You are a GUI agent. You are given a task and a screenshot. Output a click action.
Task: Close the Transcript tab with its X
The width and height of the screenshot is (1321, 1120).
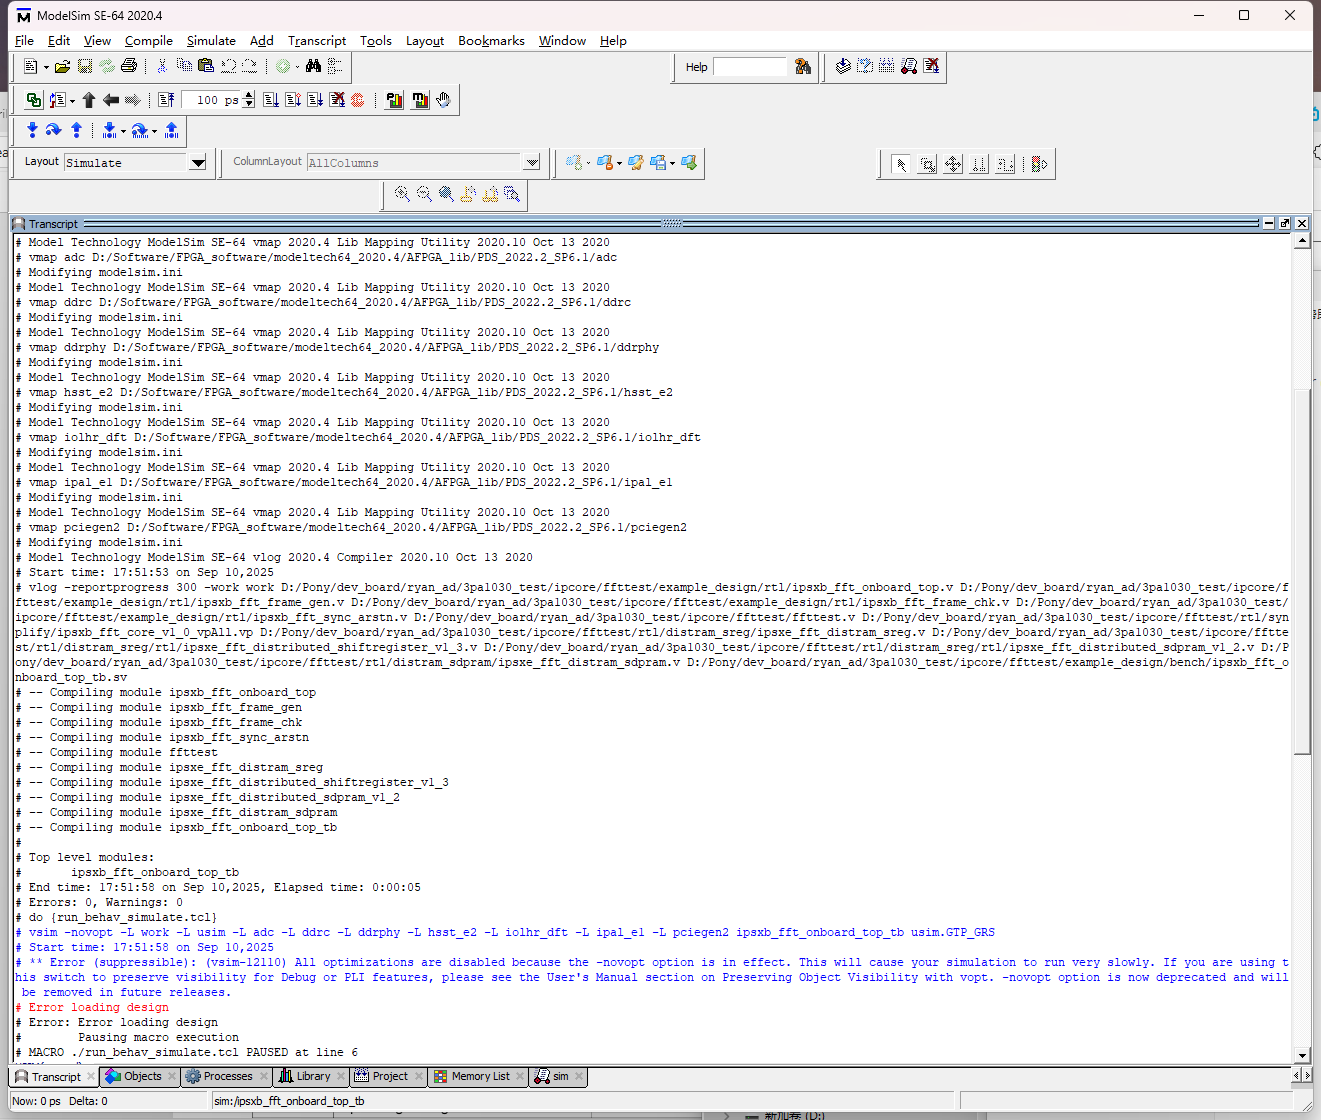[x=91, y=1077]
